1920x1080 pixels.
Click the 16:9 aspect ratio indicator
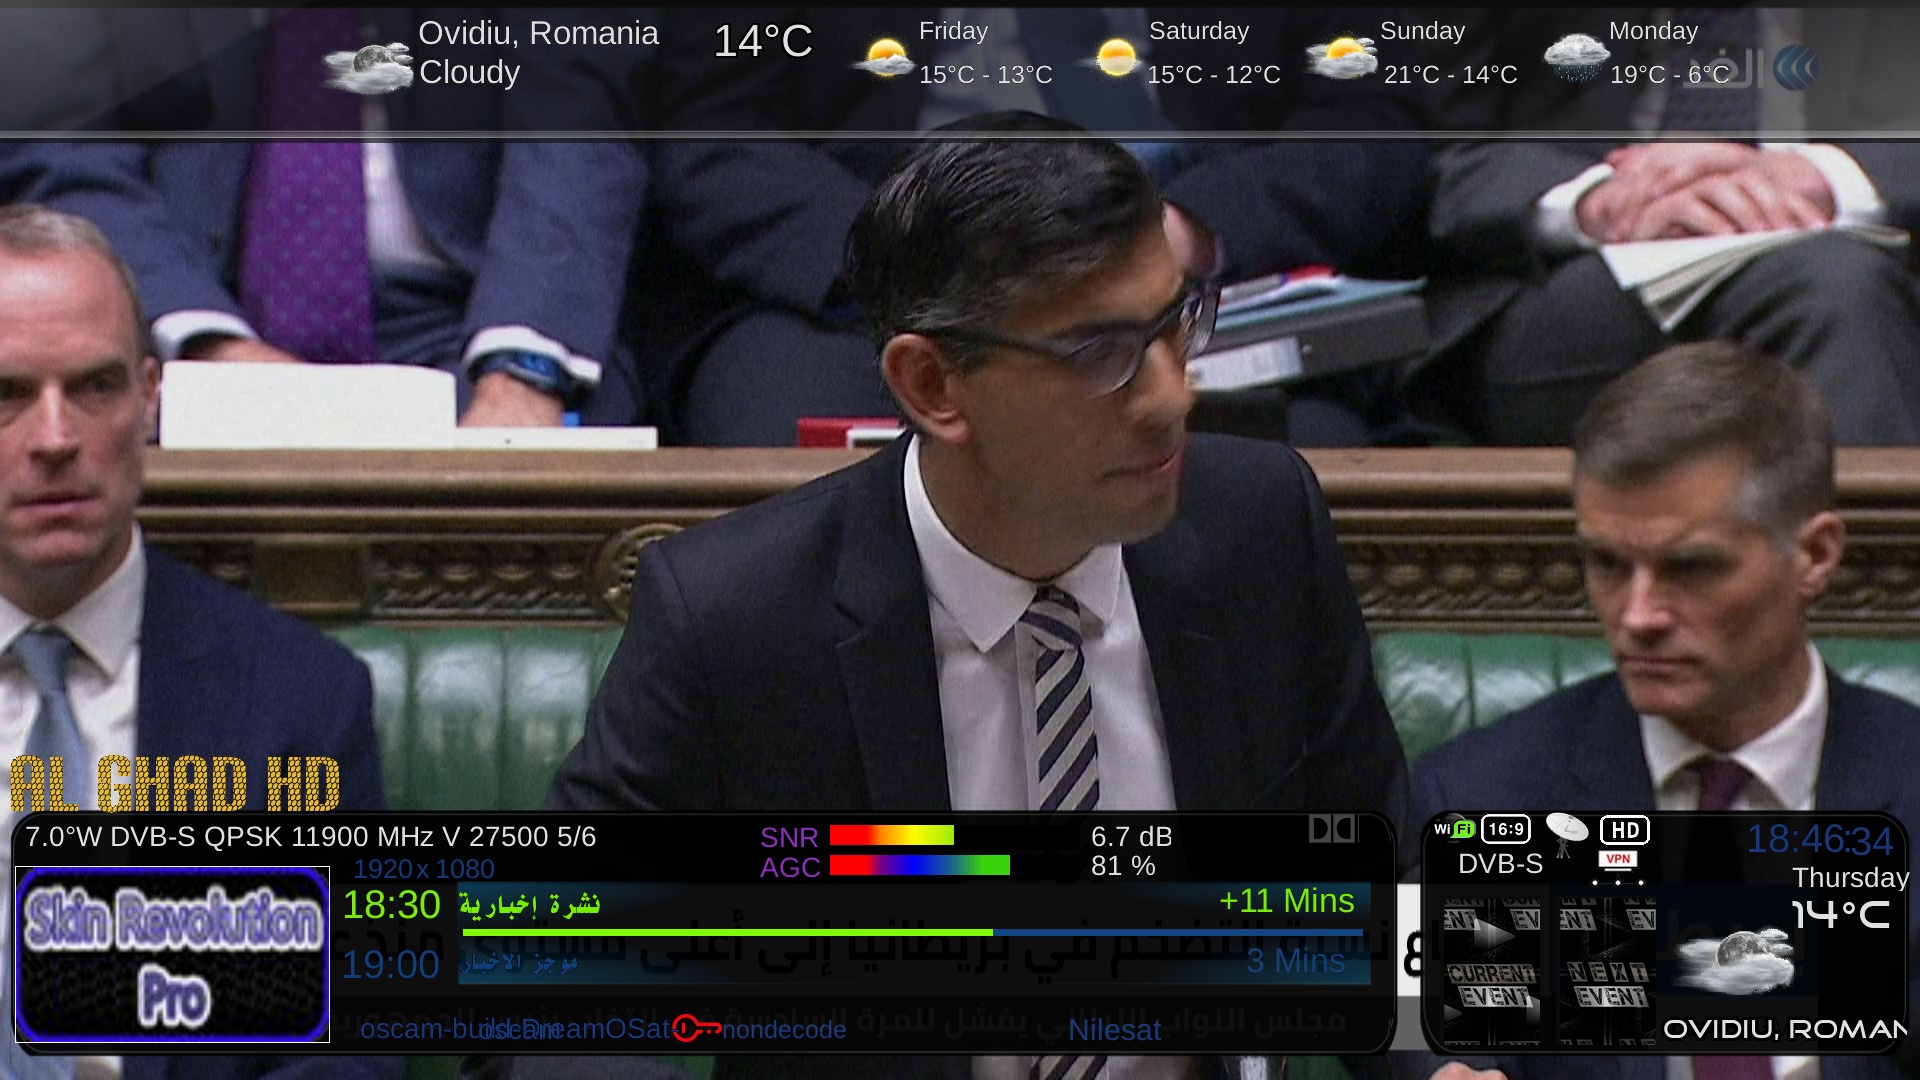tap(1506, 829)
